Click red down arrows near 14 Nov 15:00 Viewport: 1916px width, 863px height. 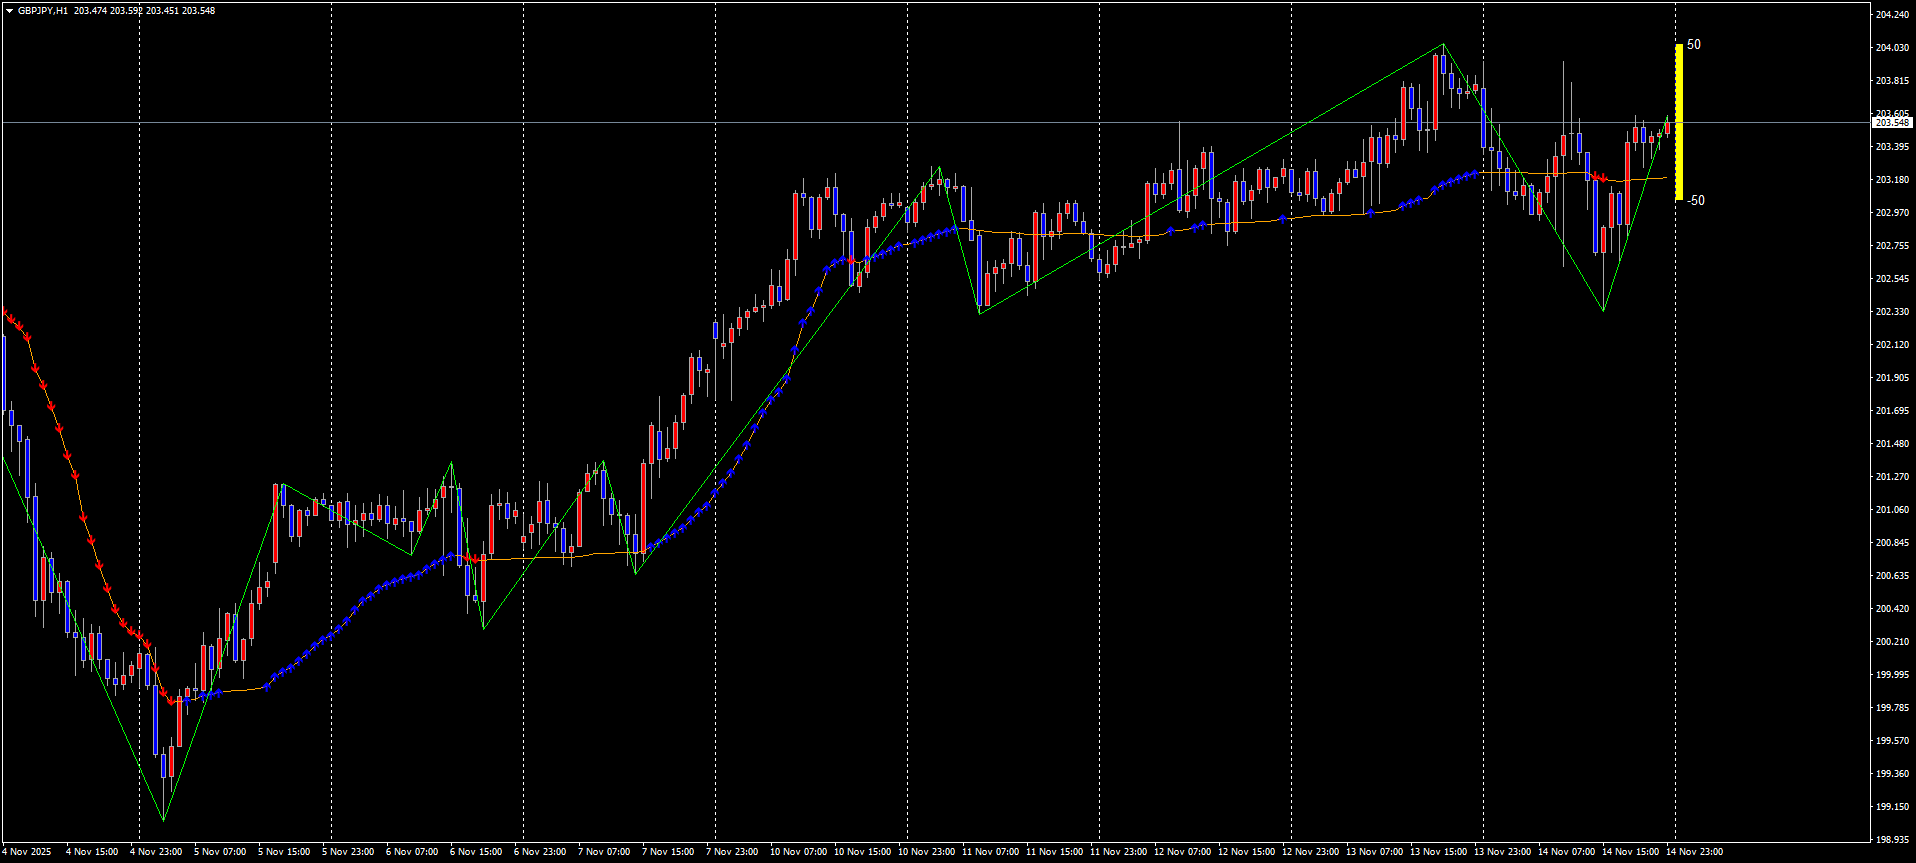tap(1600, 178)
